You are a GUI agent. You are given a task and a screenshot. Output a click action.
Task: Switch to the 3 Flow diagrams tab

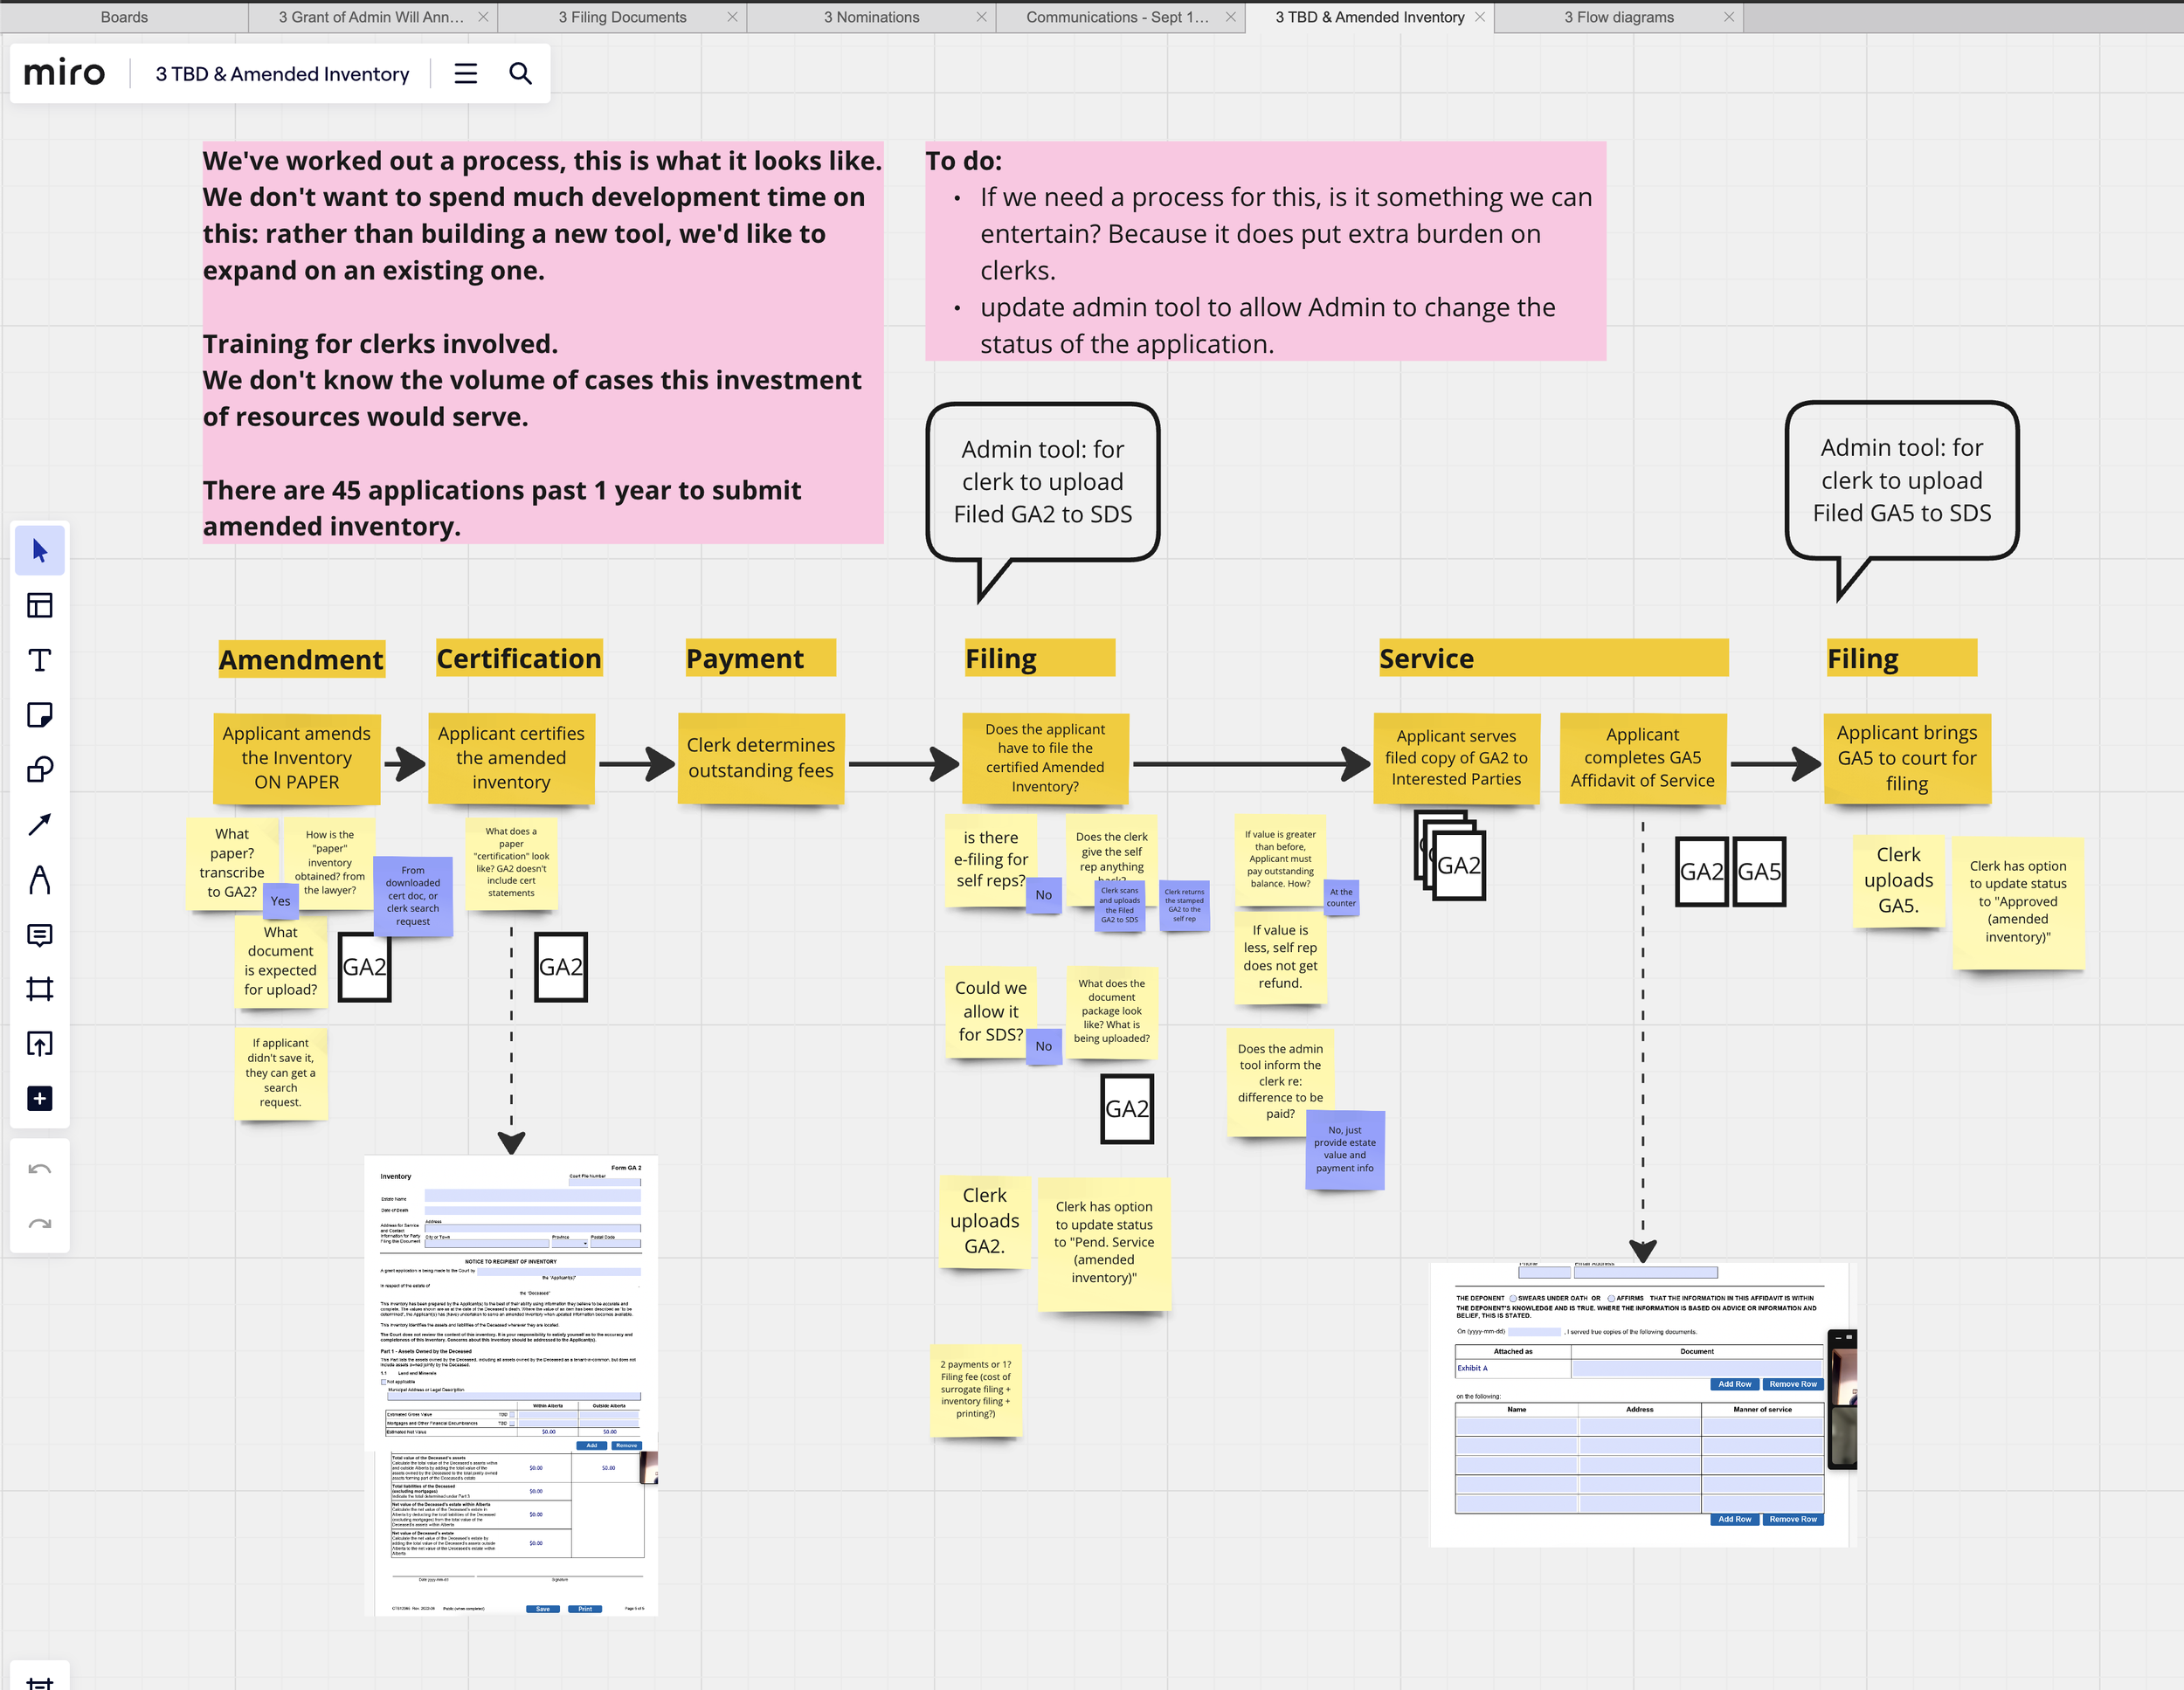point(1618,17)
